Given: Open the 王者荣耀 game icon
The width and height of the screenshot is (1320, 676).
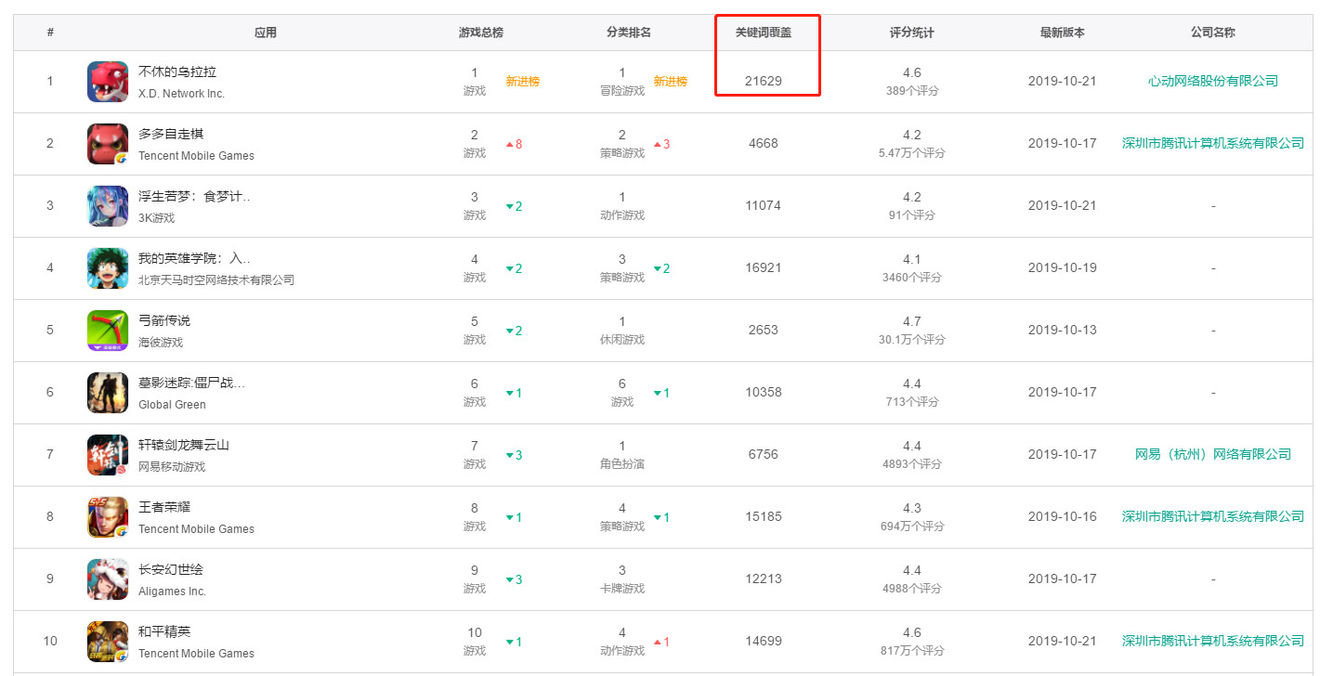Looking at the screenshot, I should coord(107,517).
